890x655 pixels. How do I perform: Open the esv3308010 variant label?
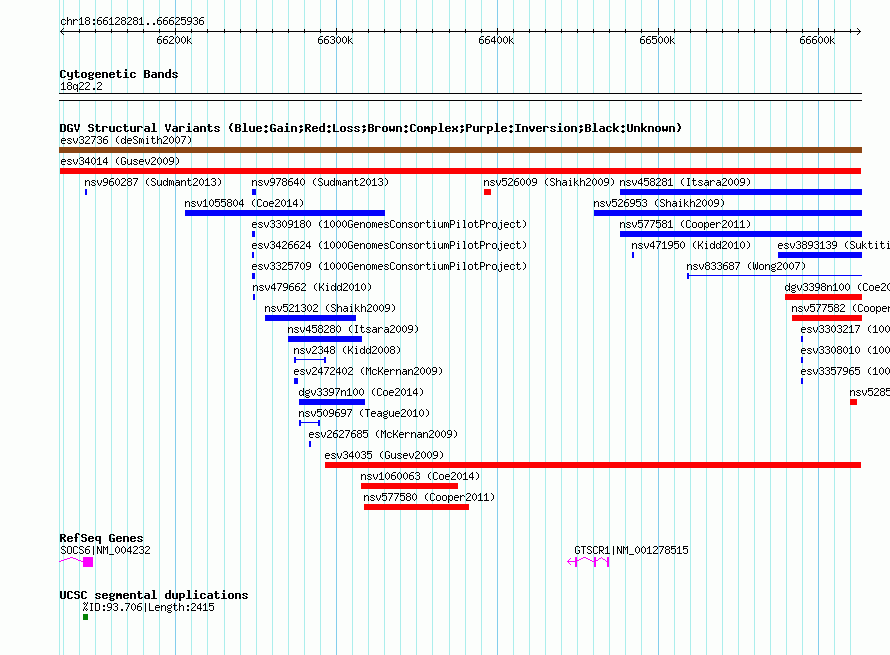845,350
